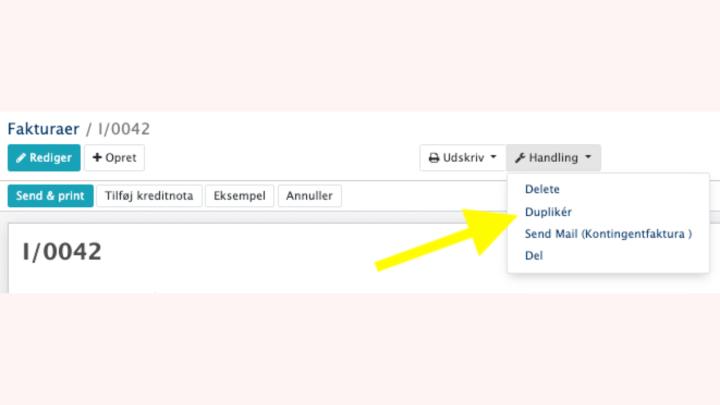Click the pencil icon on Rediger
The image size is (720, 405).
[21, 158]
